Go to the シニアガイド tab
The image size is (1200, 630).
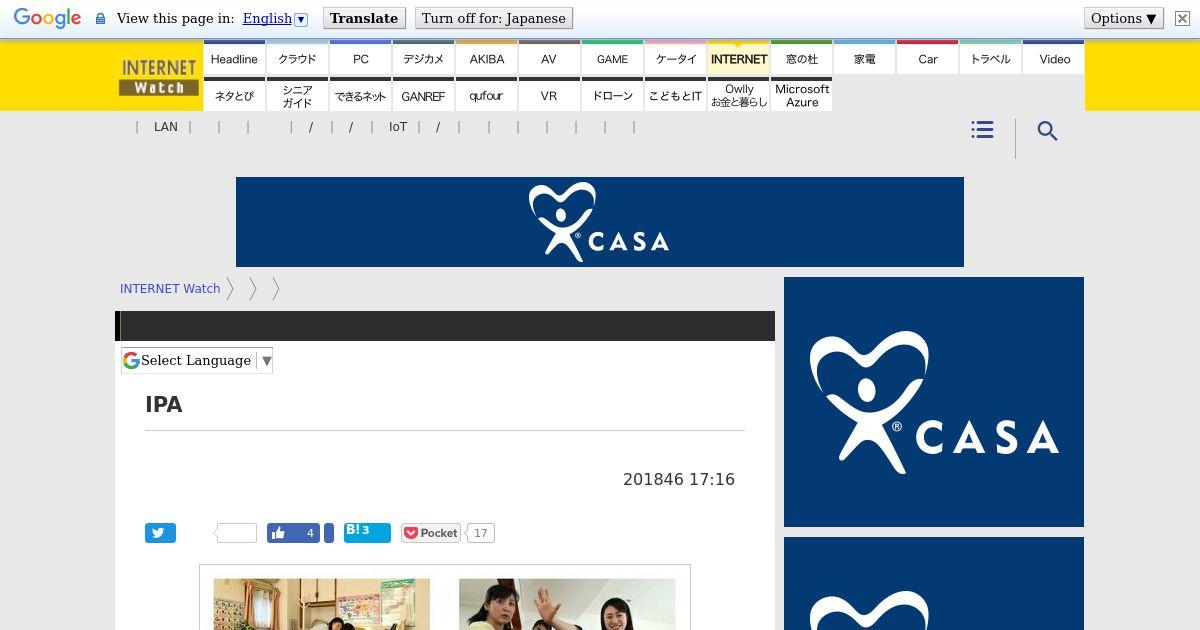(297, 95)
